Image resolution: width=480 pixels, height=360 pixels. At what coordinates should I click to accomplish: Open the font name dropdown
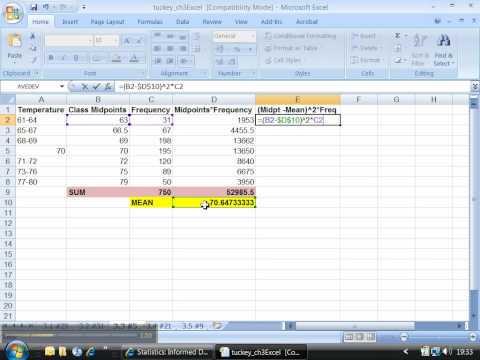[x=90, y=41]
